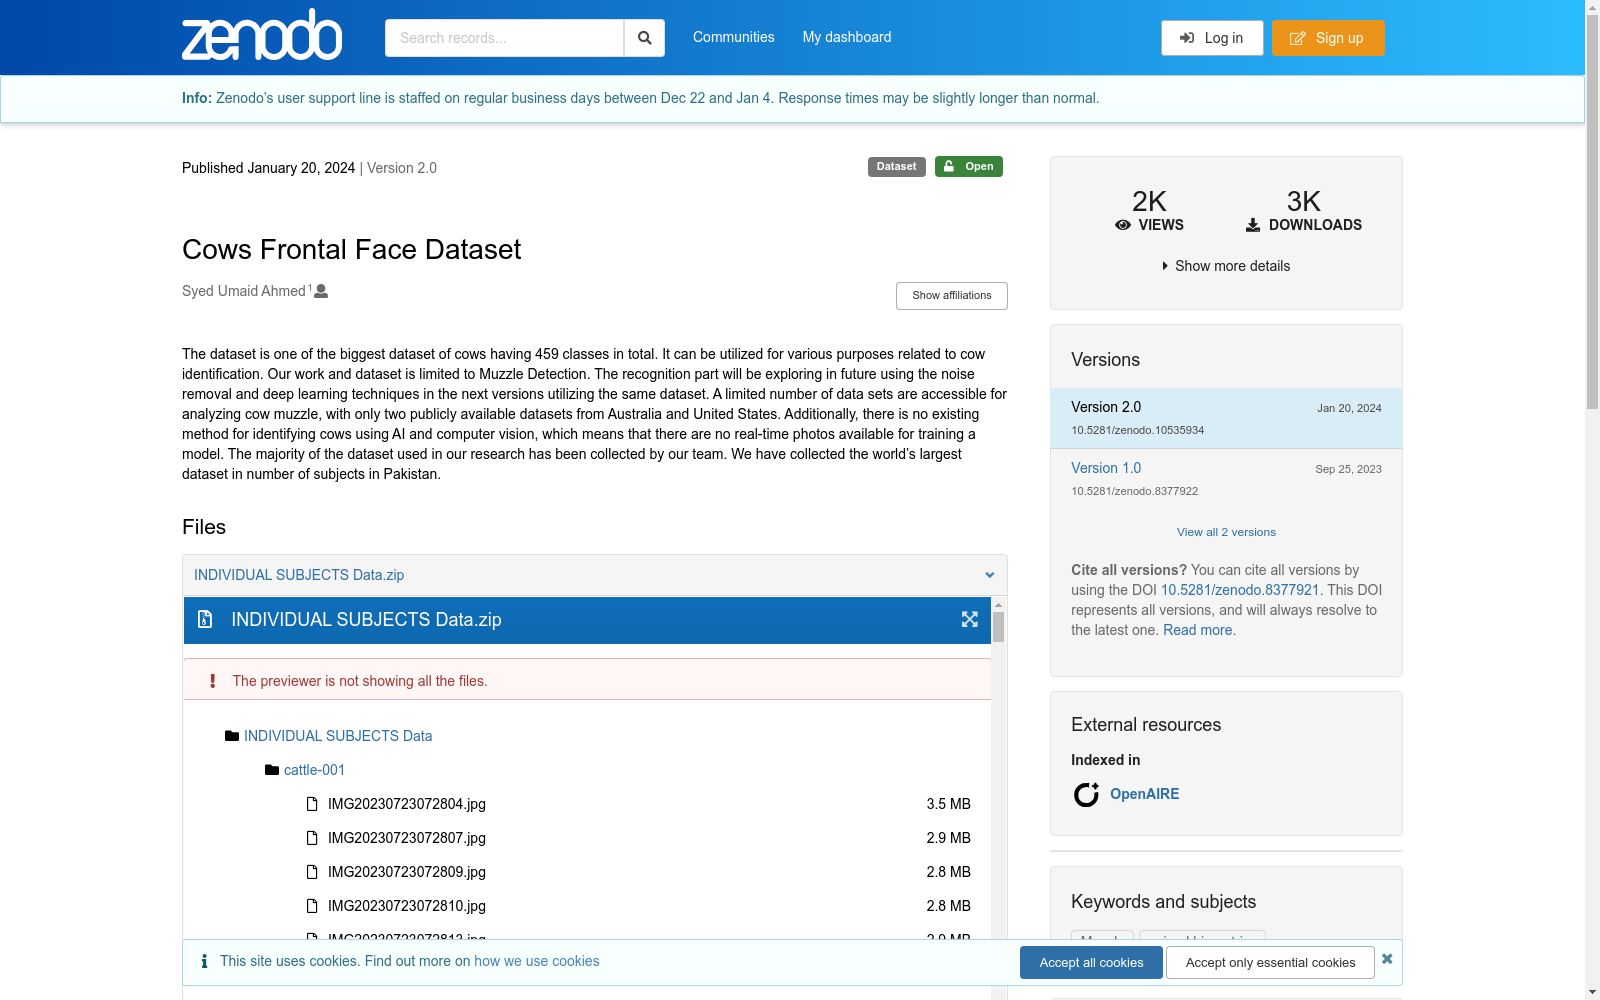Viewport: 1600px width, 1000px height.
Task: Click the download icon next to DOWNLOADS
Action: (1253, 225)
